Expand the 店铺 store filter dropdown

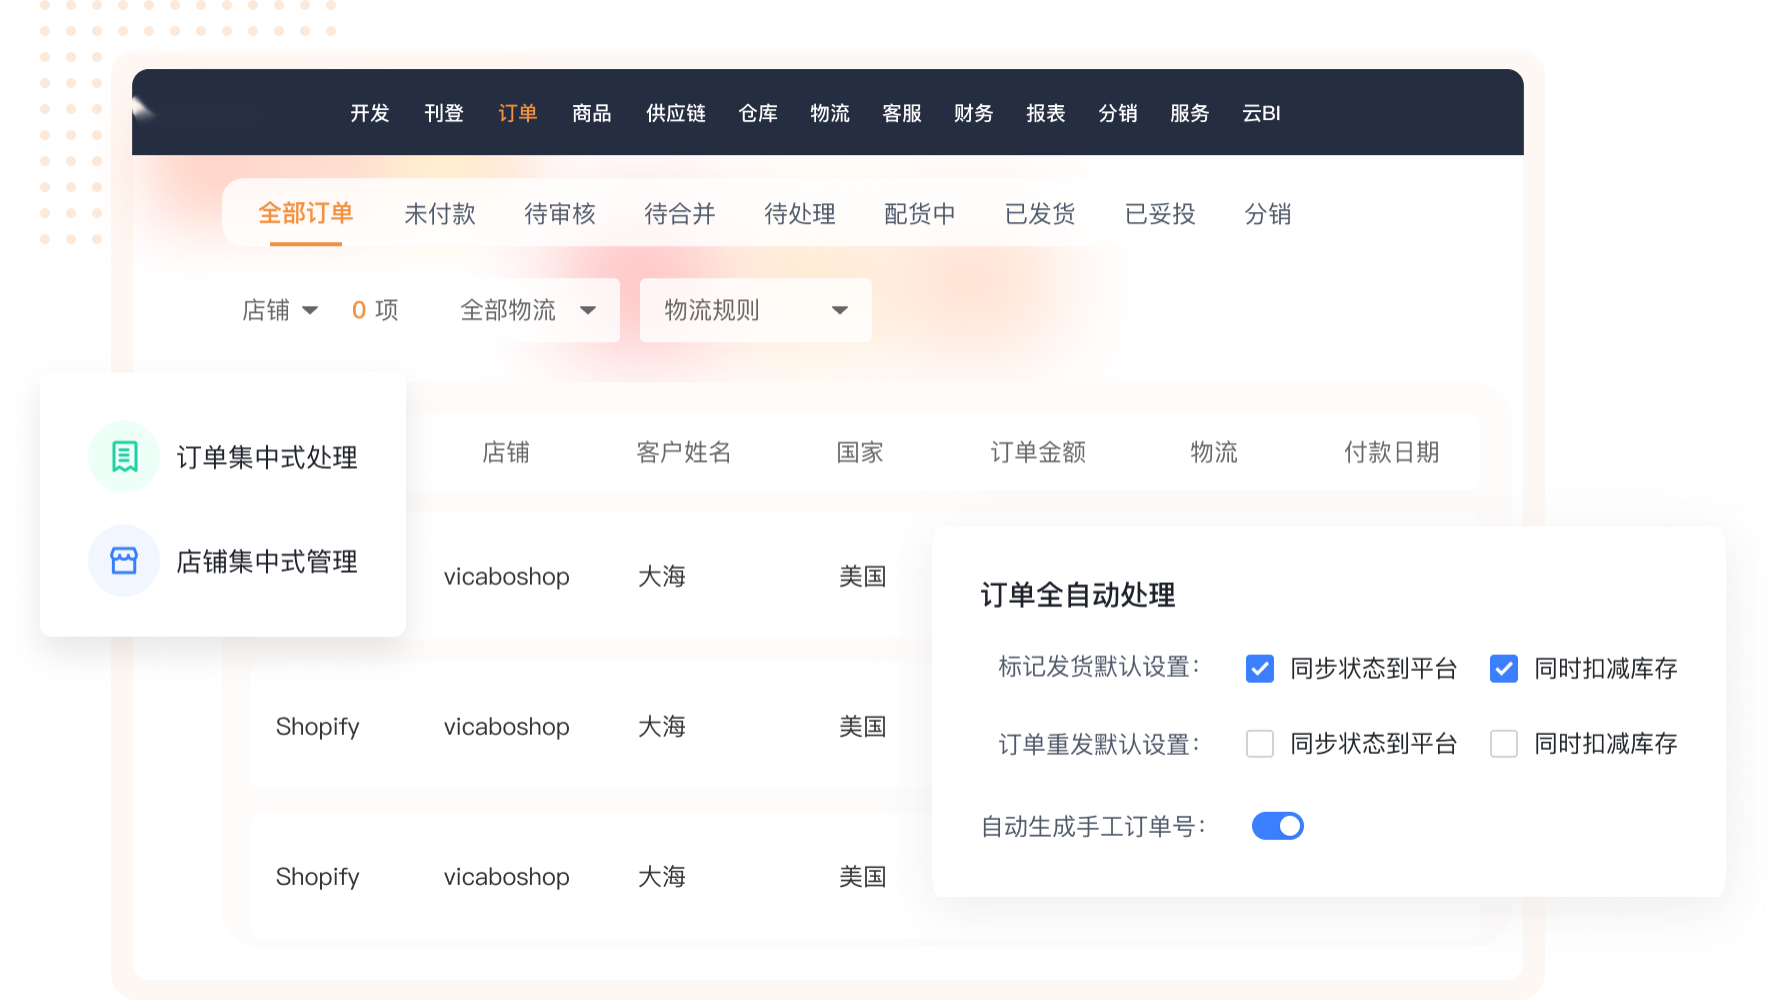280,310
